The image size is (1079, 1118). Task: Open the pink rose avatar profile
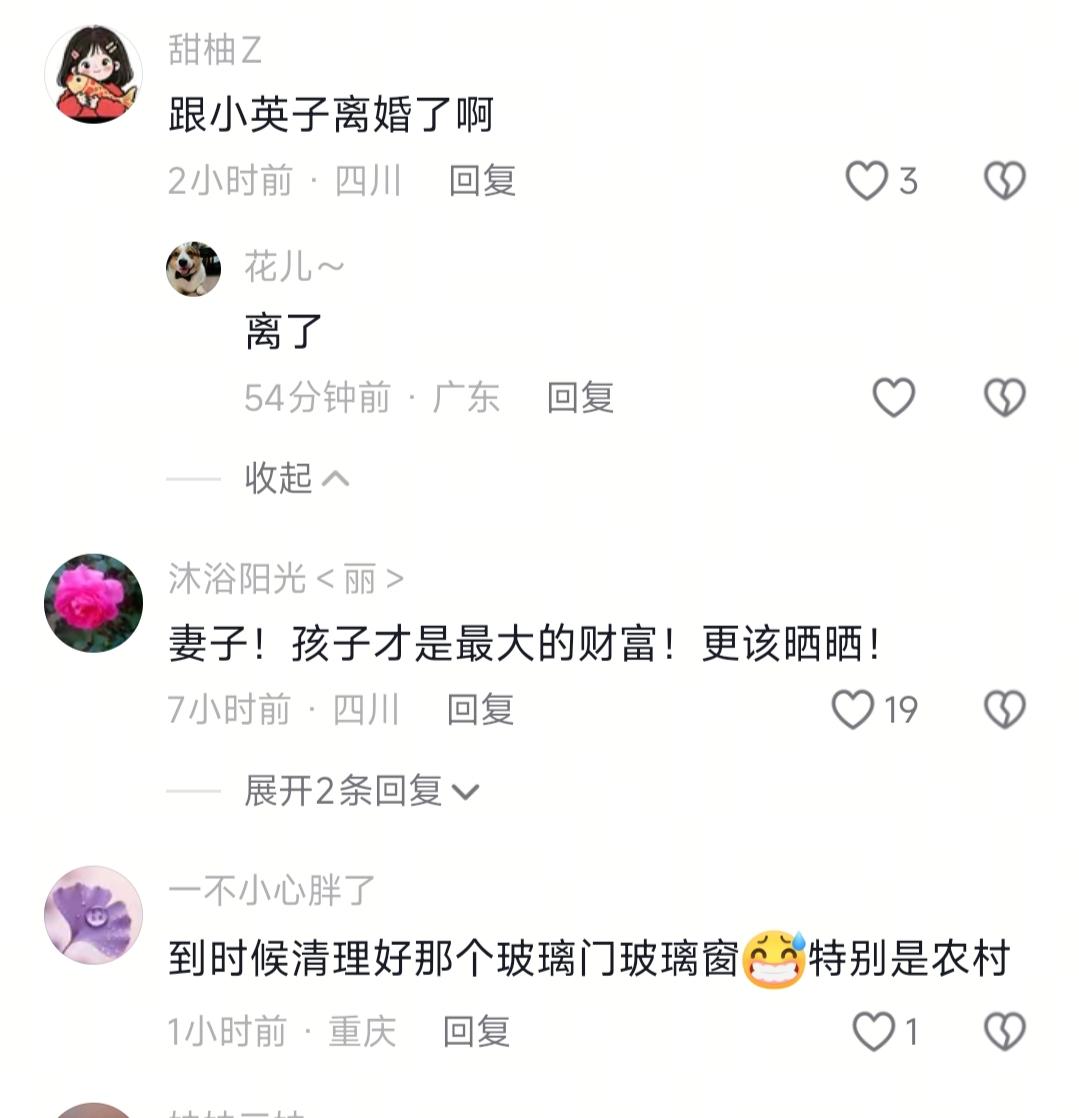point(93,603)
